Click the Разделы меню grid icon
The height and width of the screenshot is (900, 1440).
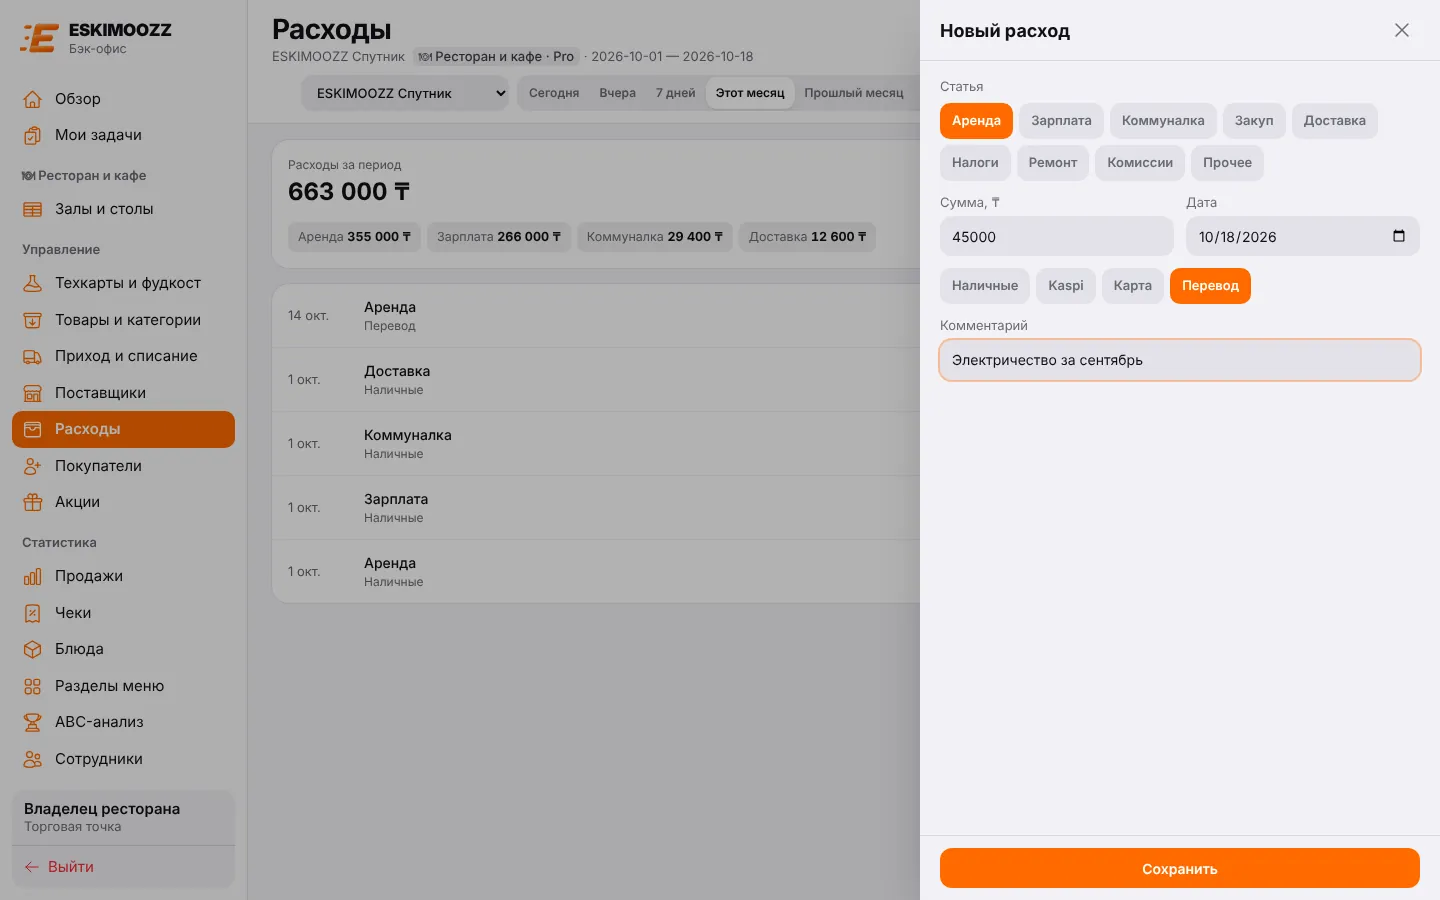click(x=33, y=686)
